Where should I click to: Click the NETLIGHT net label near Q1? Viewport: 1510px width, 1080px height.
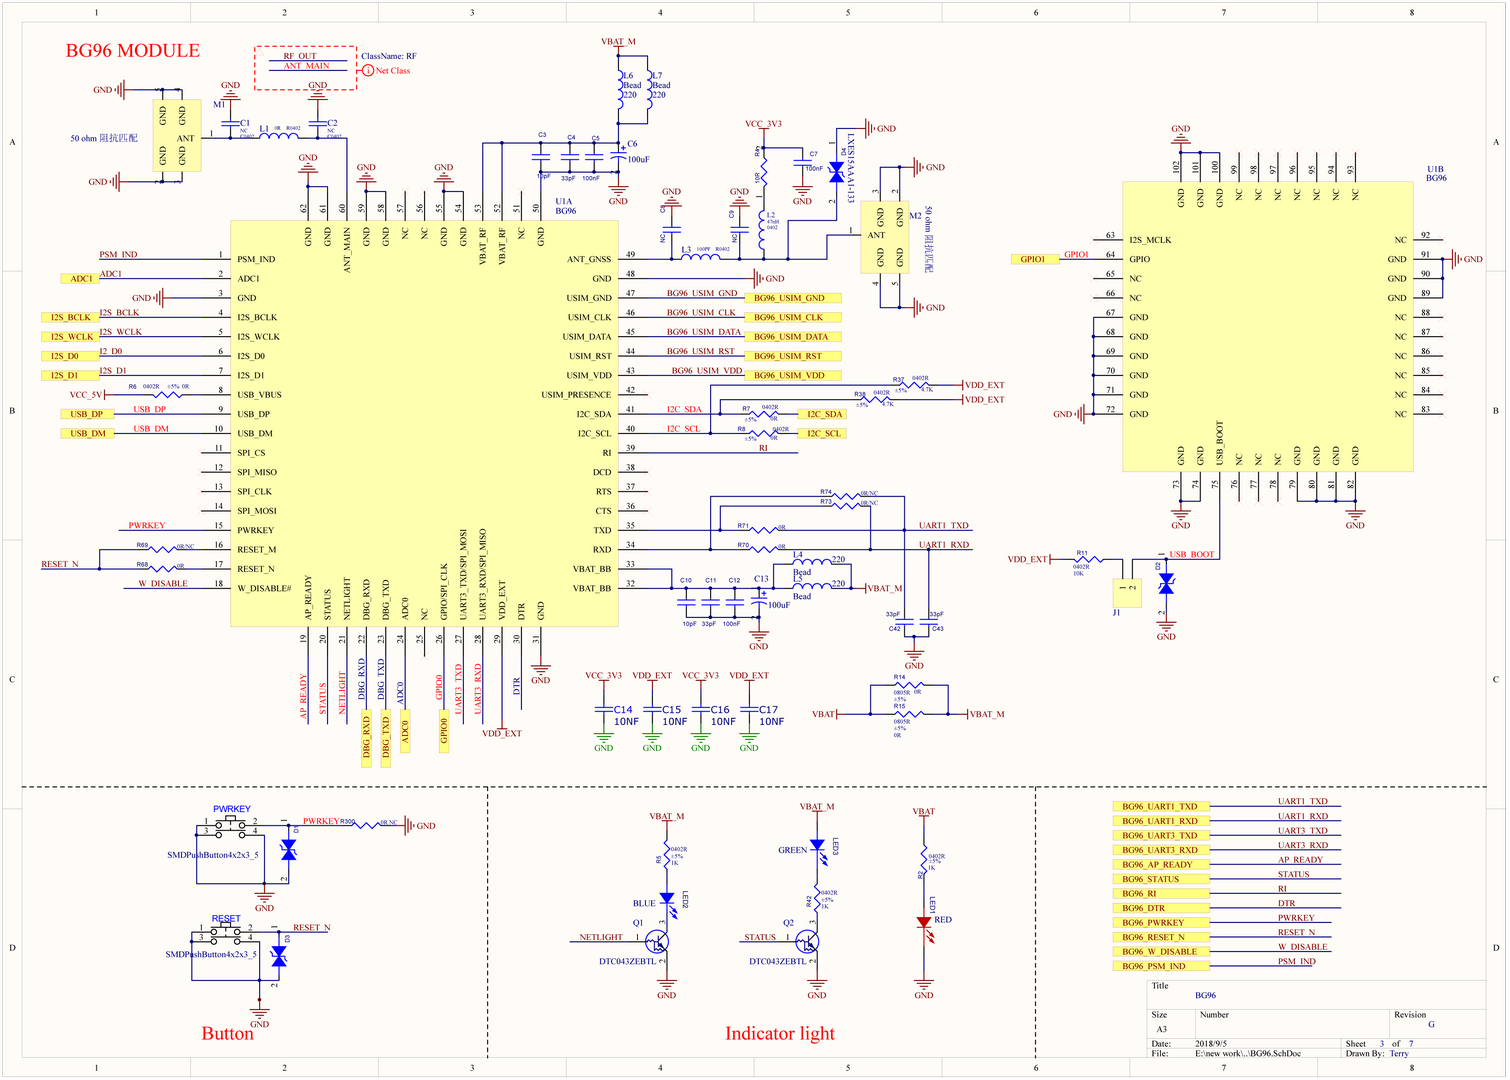(x=601, y=937)
